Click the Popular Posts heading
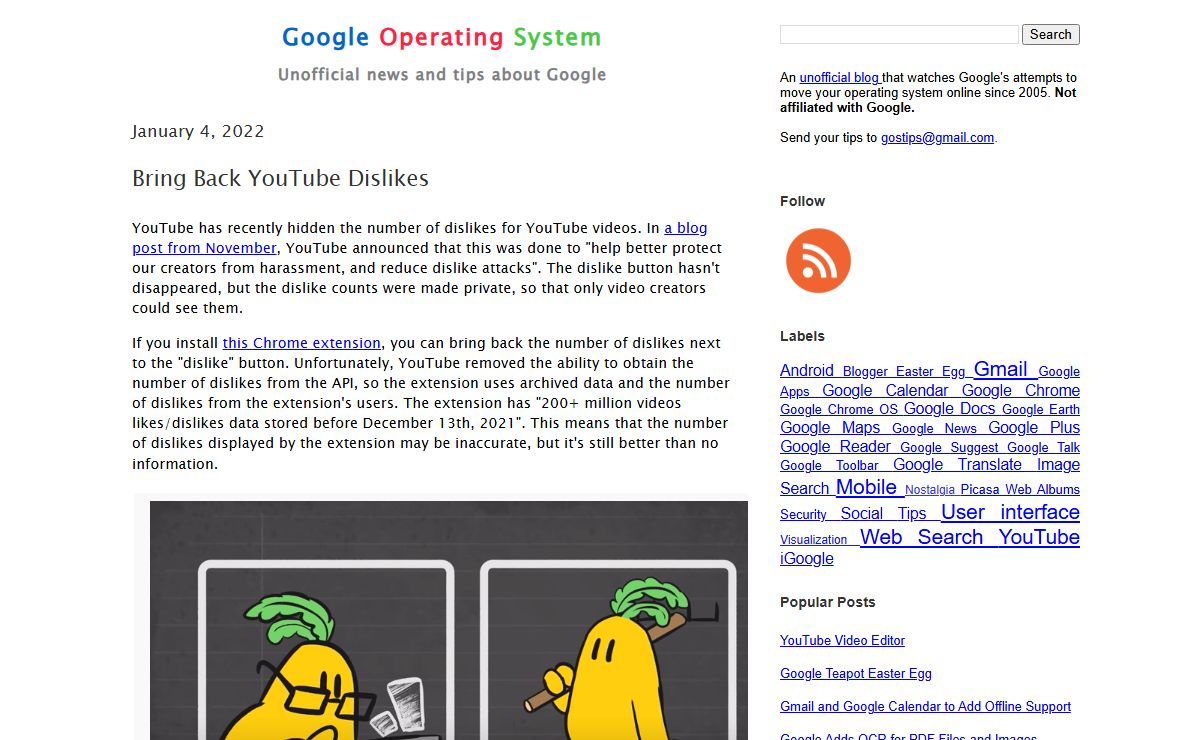The height and width of the screenshot is (740, 1200). [x=827, y=602]
